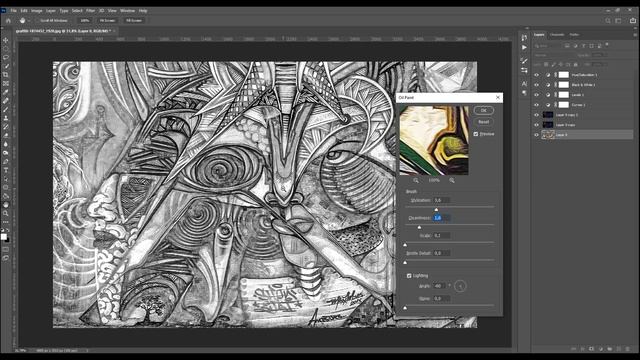Select the Elliptical Marquee tool
Viewport: 640px width, 360px height.
tap(6, 49)
